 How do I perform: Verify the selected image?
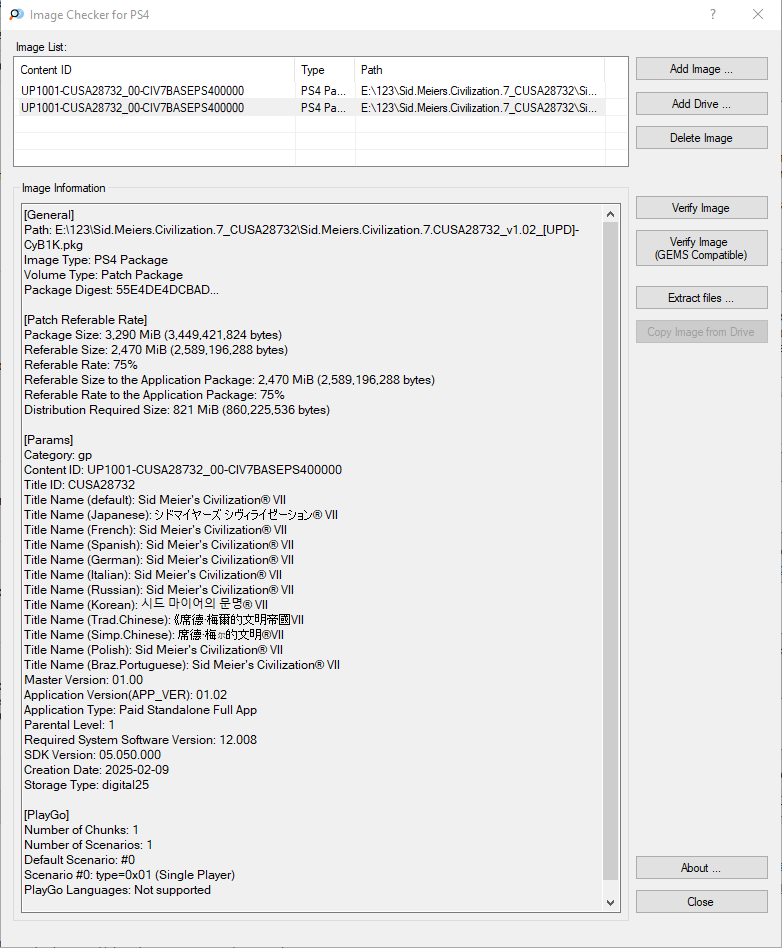(x=702, y=208)
